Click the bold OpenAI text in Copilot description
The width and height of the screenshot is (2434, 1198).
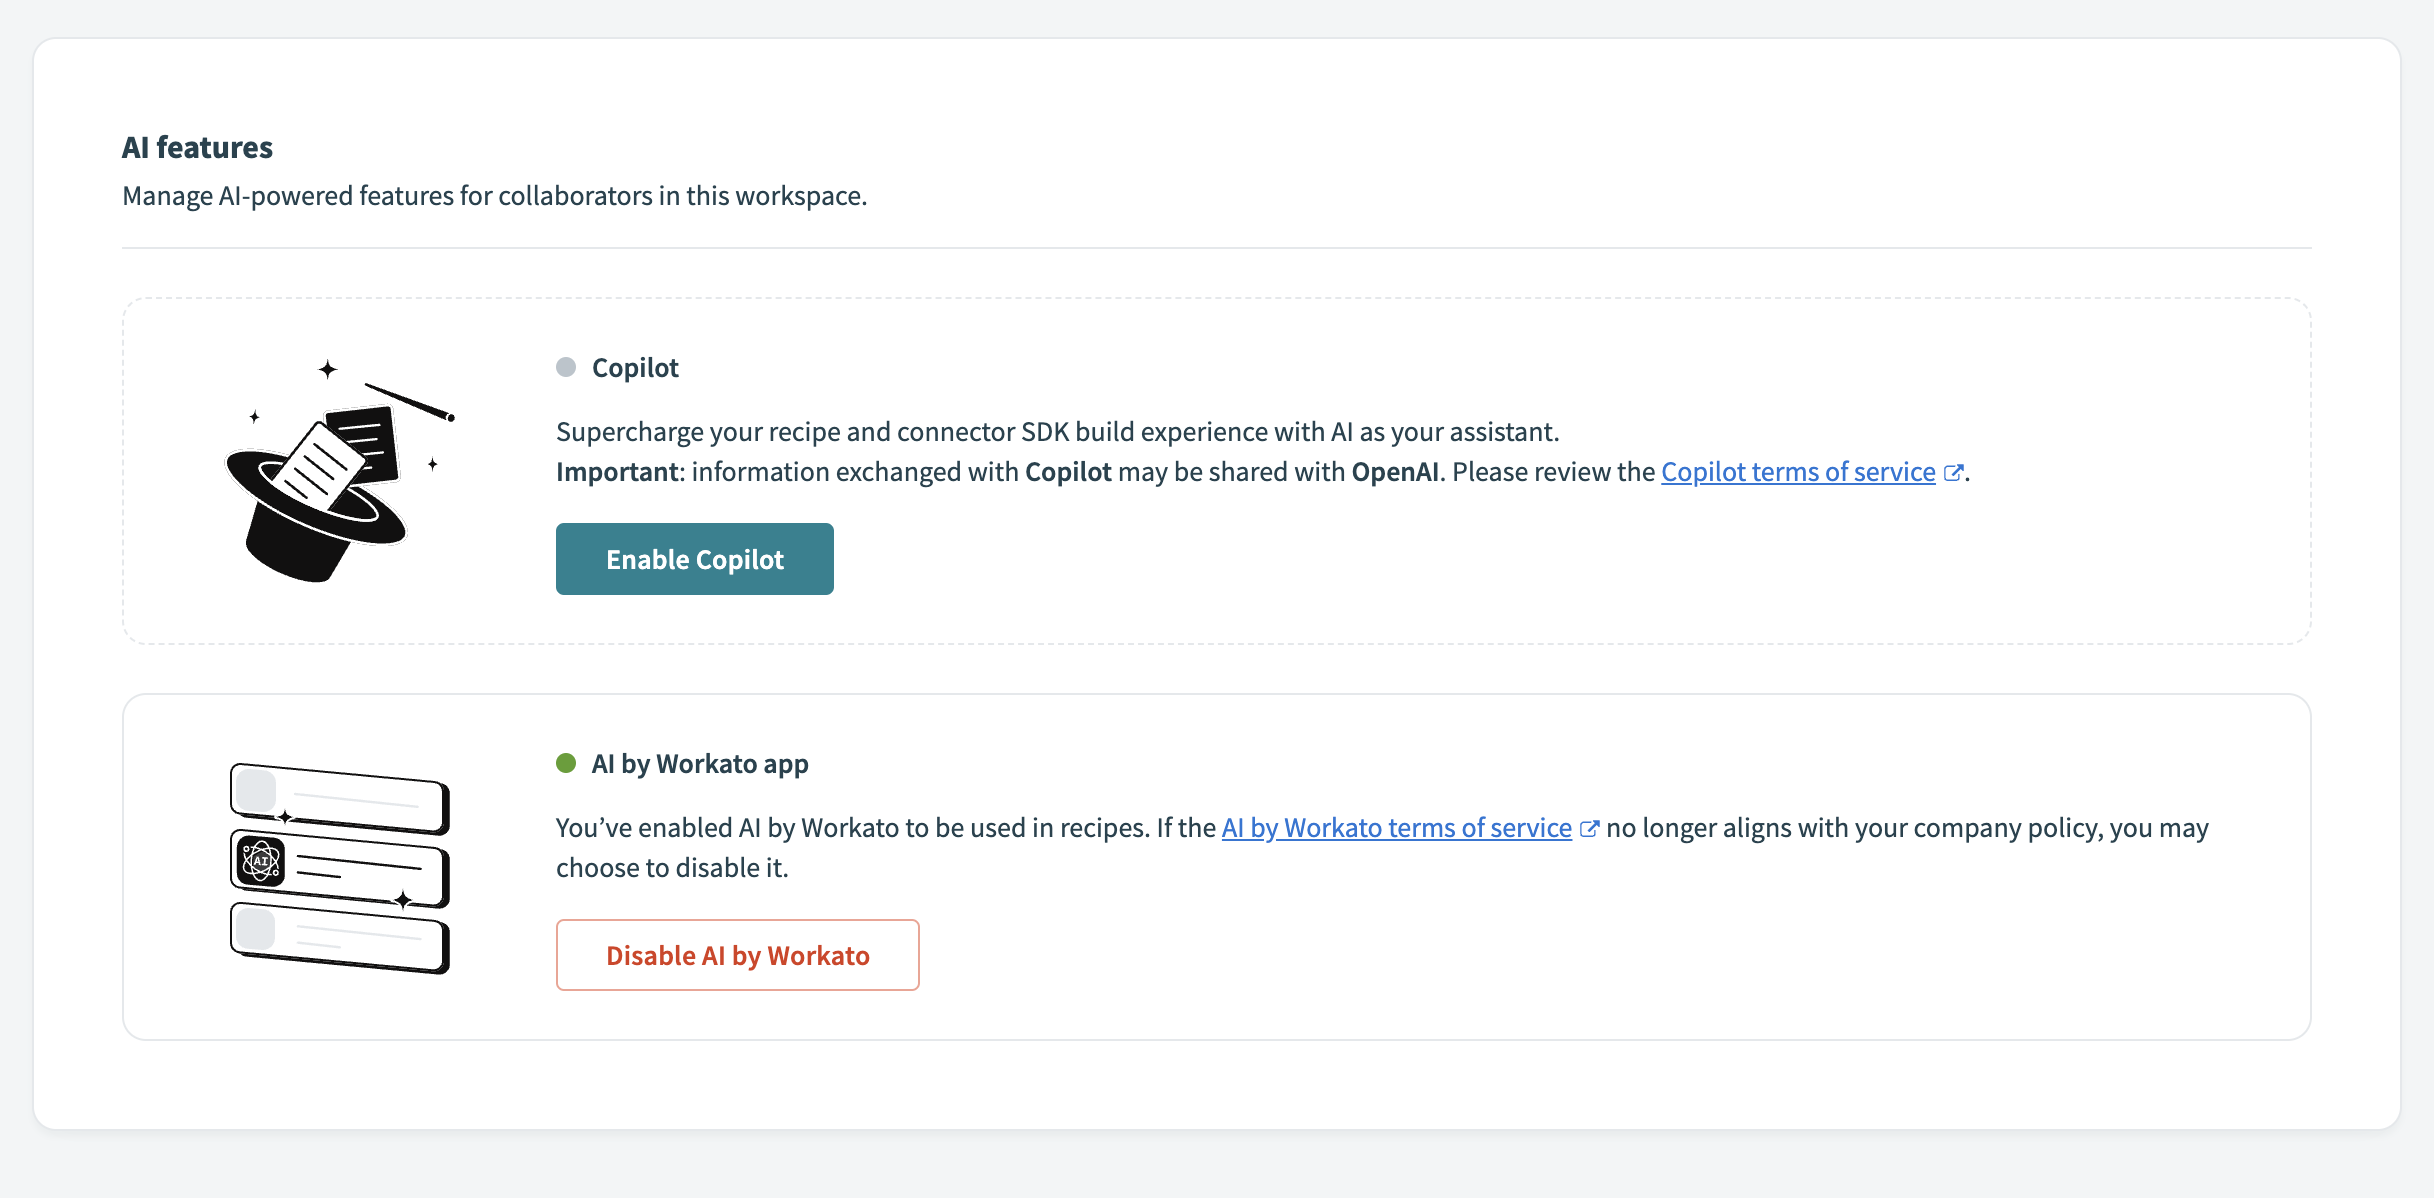click(x=1395, y=471)
